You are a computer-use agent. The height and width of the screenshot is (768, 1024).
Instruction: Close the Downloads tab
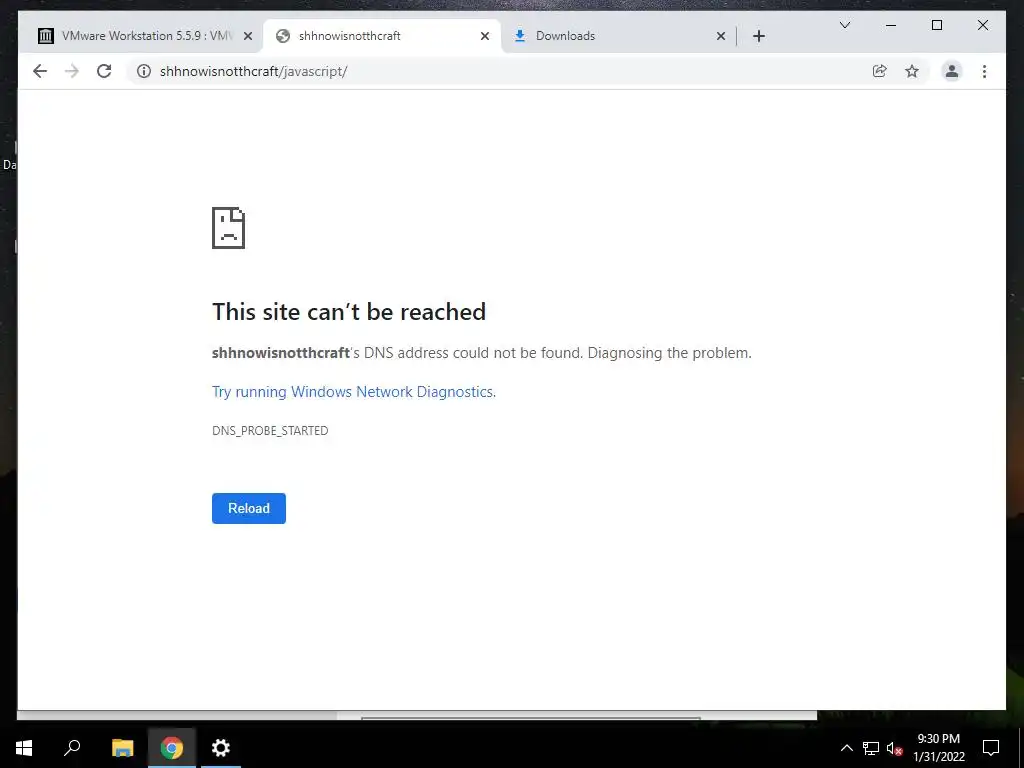(721, 36)
